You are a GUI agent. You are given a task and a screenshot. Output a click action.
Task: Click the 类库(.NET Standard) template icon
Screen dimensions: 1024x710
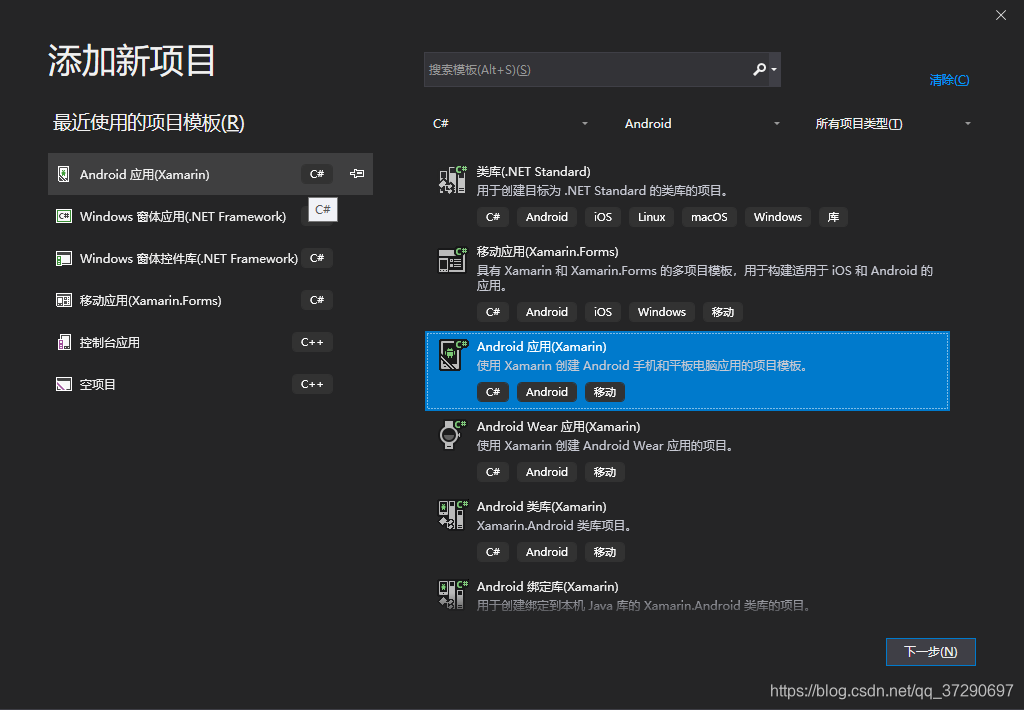[x=453, y=180]
